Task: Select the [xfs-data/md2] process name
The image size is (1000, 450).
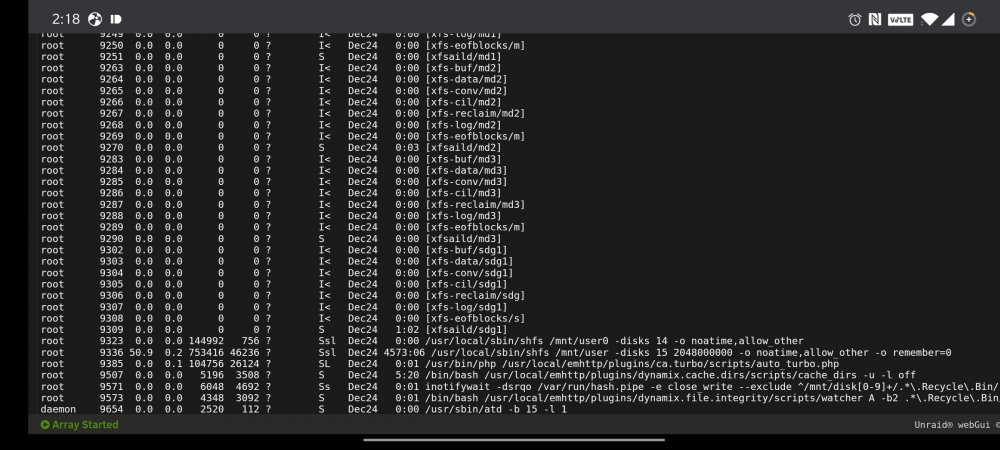Action: 466,80
